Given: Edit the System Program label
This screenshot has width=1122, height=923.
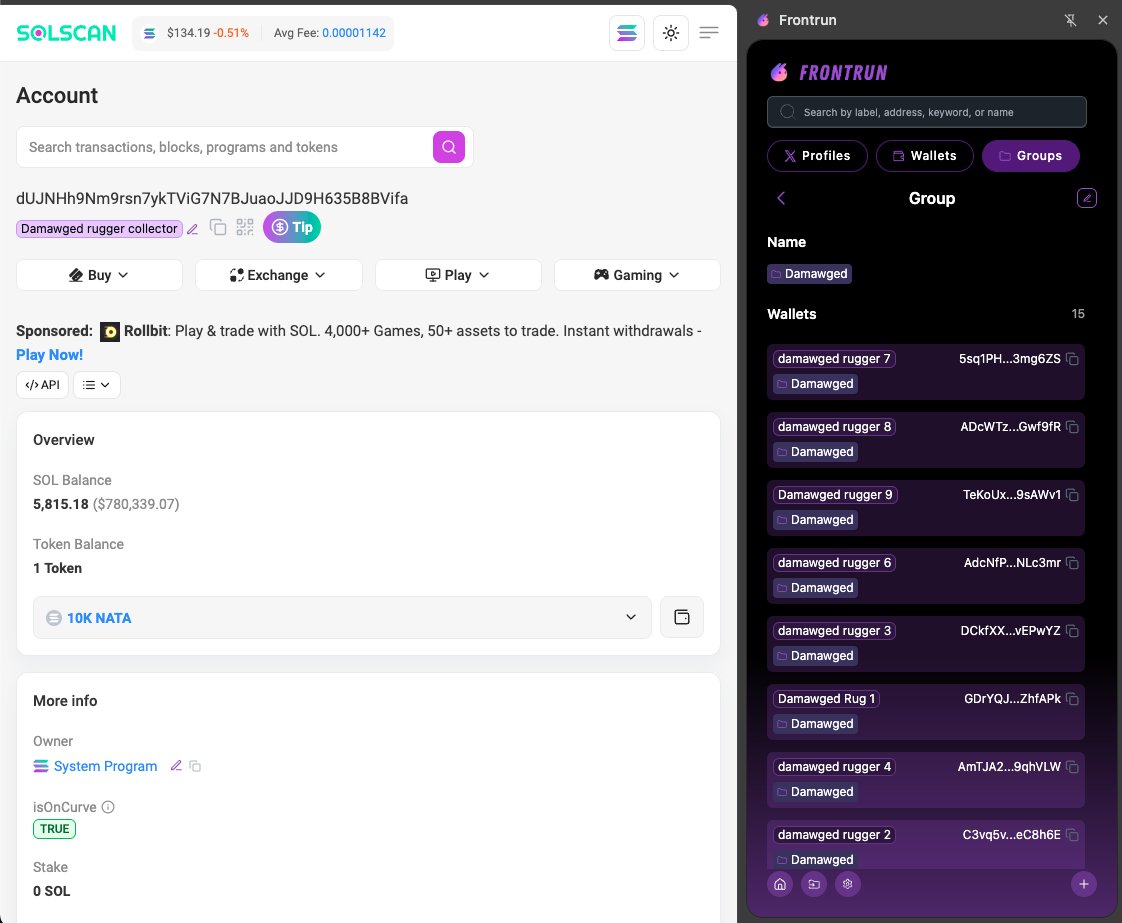Looking at the screenshot, I should point(176,766).
